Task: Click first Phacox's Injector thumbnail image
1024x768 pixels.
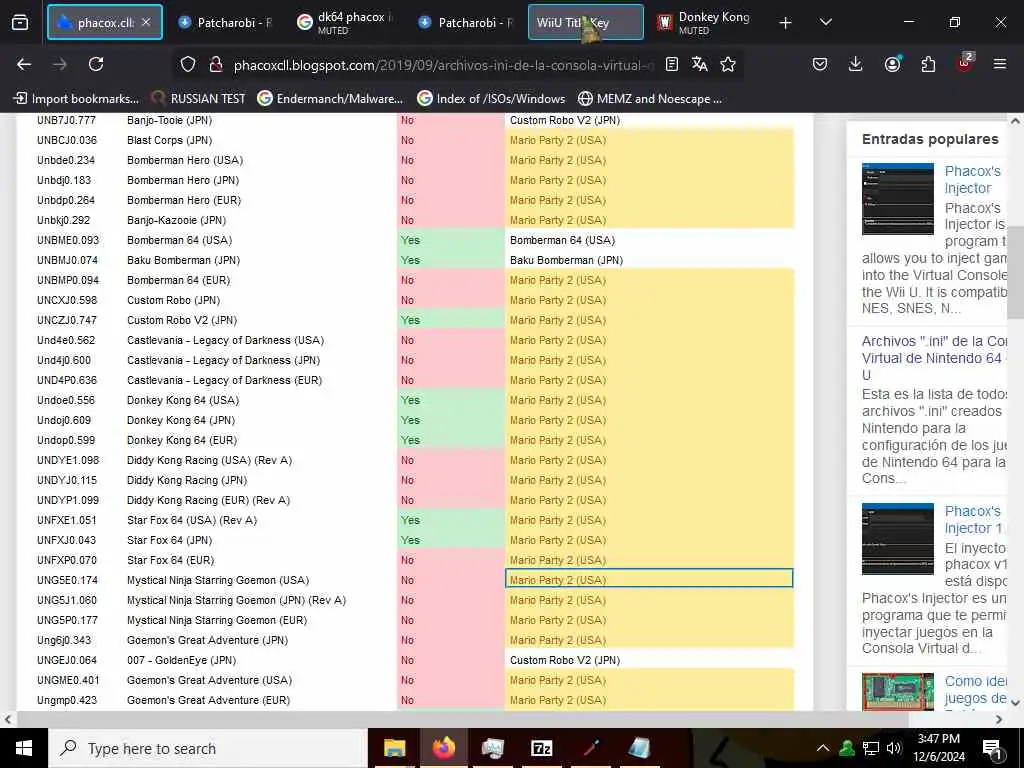Action: click(x=897, y=199)
